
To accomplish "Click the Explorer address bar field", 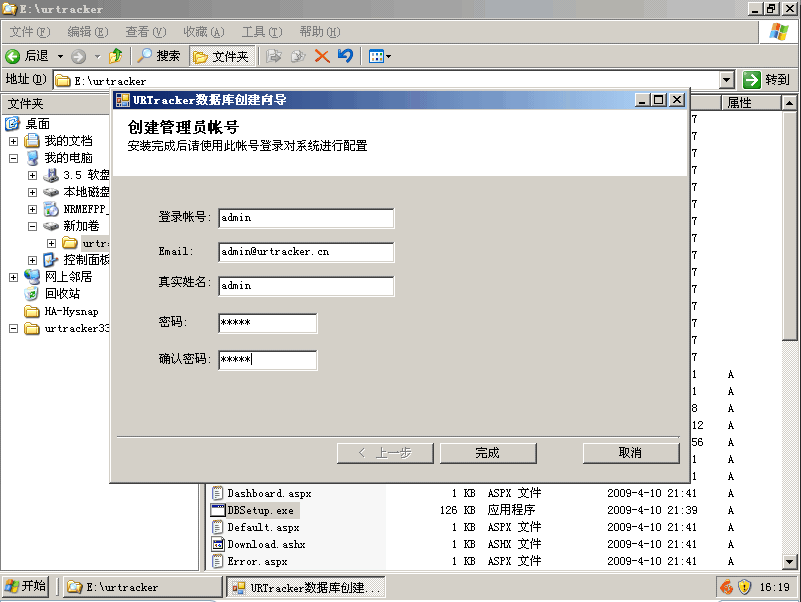I will pyautogui.click(x=387, y=80).
